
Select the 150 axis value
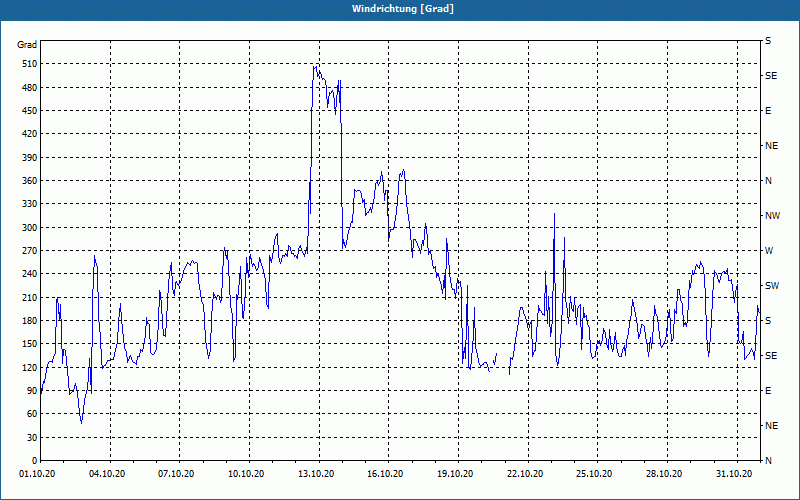pos(30,344)
